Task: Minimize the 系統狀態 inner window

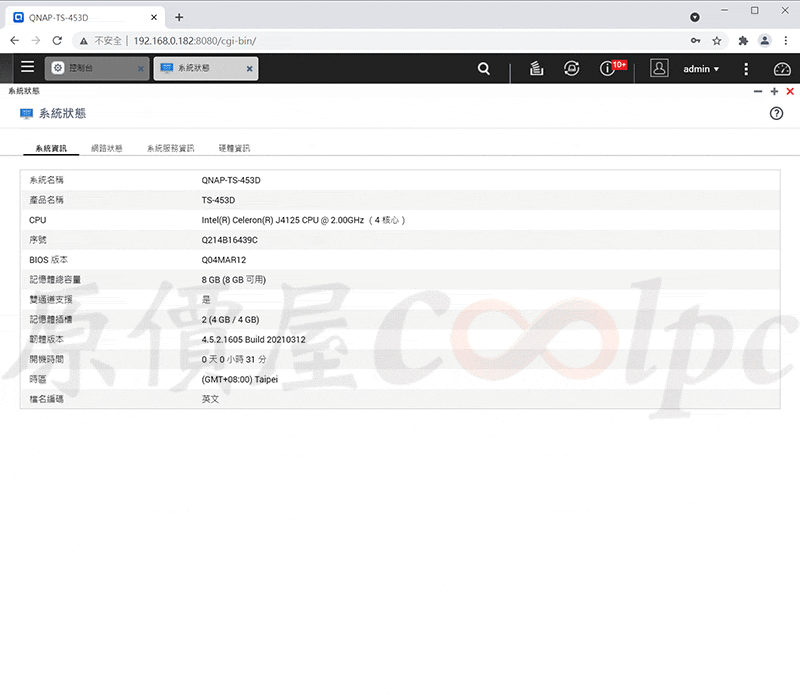Action: pos(758,91)
